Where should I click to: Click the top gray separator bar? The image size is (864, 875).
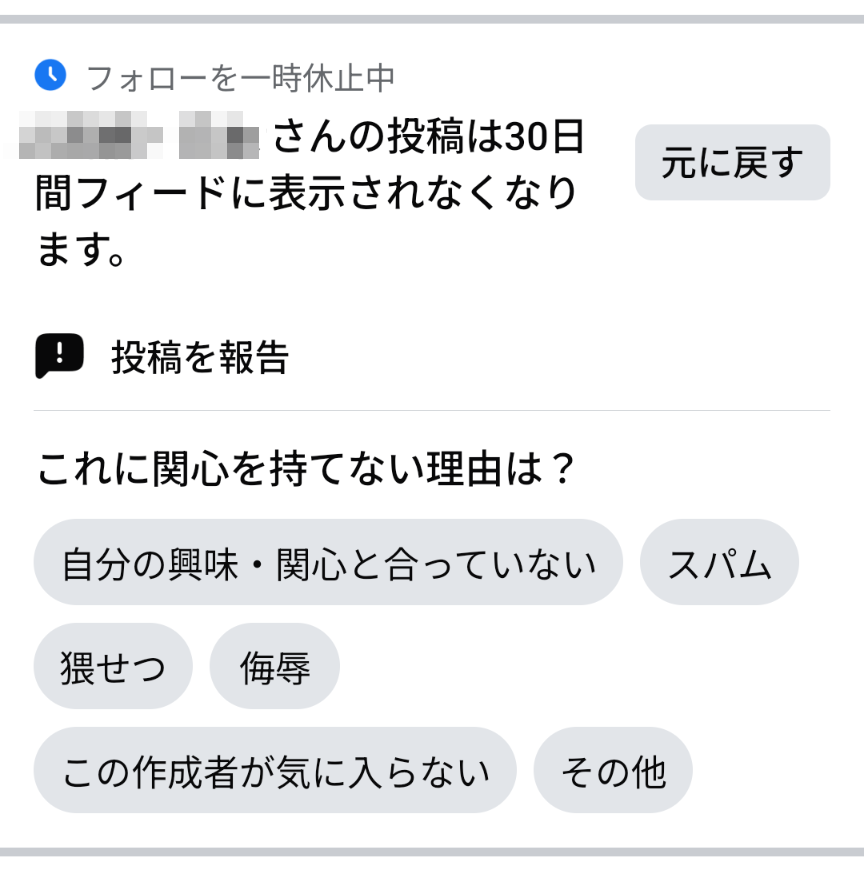click(x=432, y=19)
